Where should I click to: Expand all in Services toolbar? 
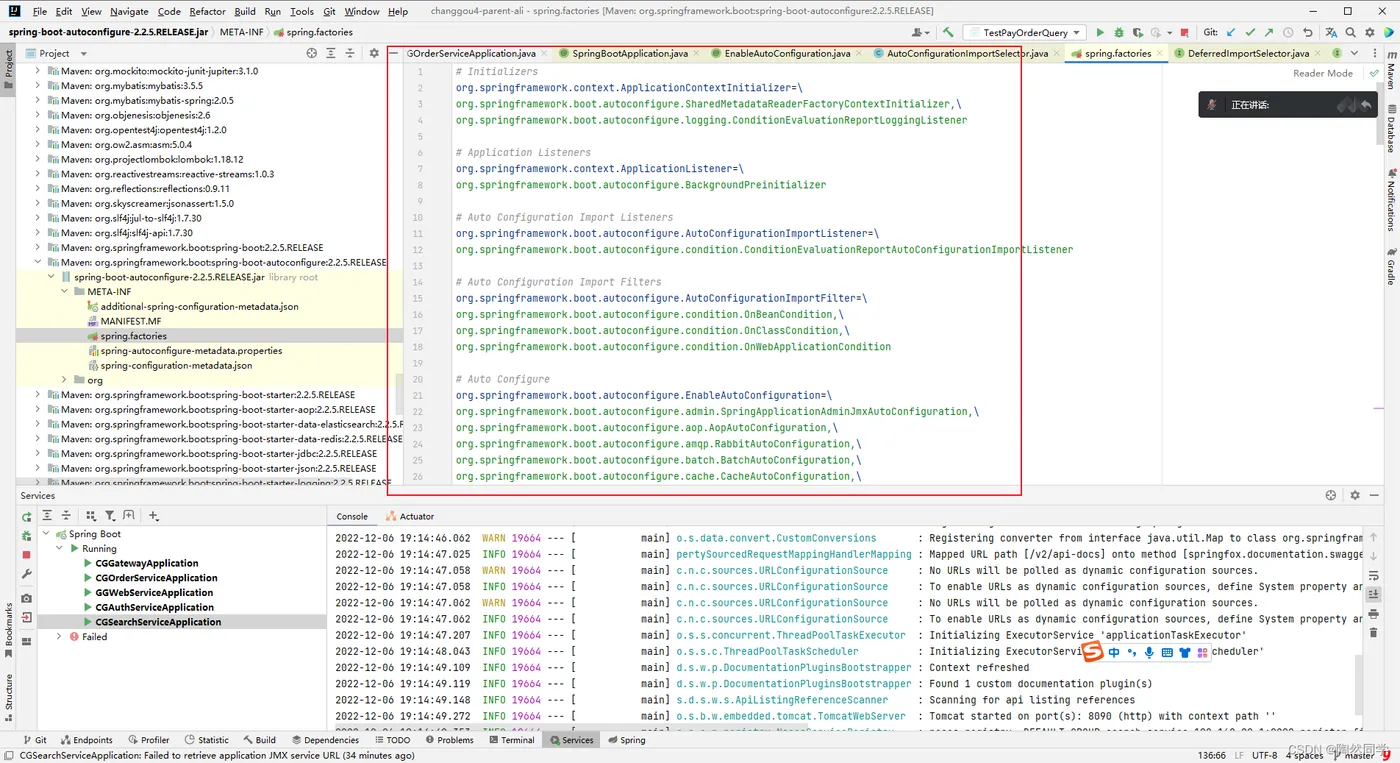pos(47,516)
